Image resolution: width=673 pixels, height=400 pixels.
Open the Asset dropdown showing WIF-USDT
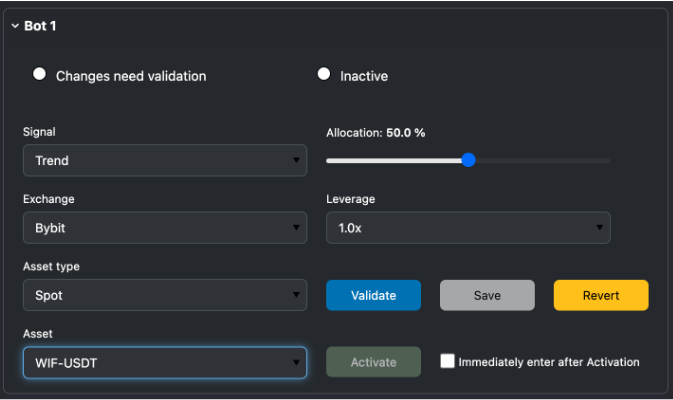(x=165, y=363)
